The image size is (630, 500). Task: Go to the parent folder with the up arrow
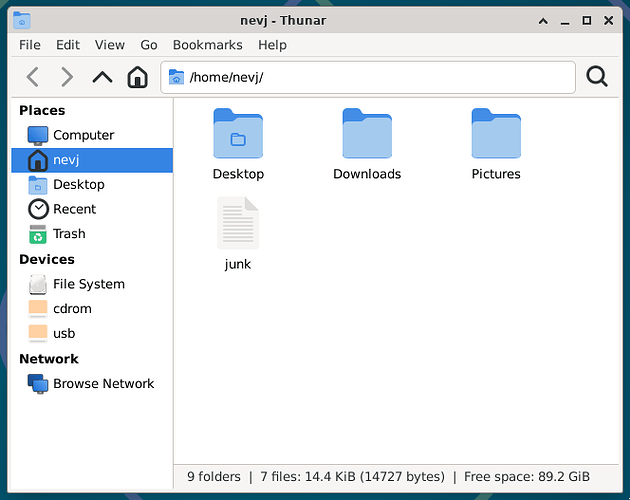[102, 77]
